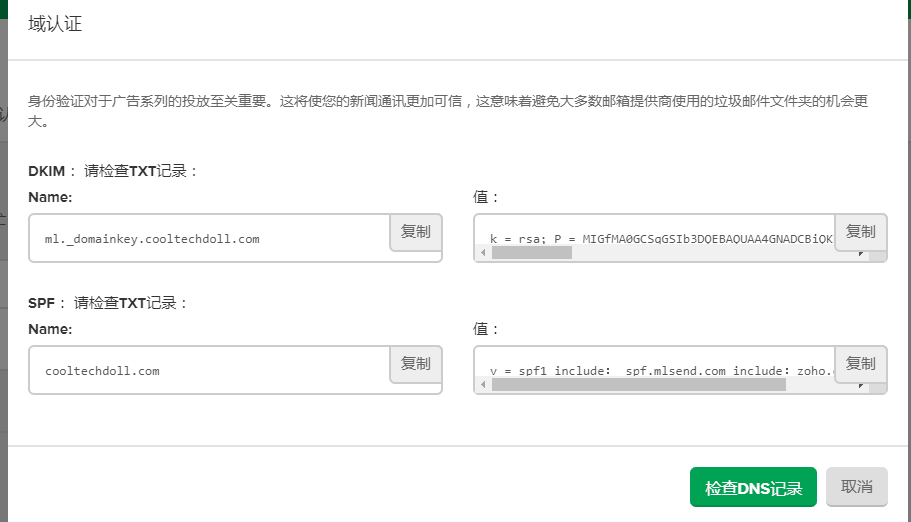Click DKIM value scrollbar left arrow
The image size is (911, 522).
point(483,253)
